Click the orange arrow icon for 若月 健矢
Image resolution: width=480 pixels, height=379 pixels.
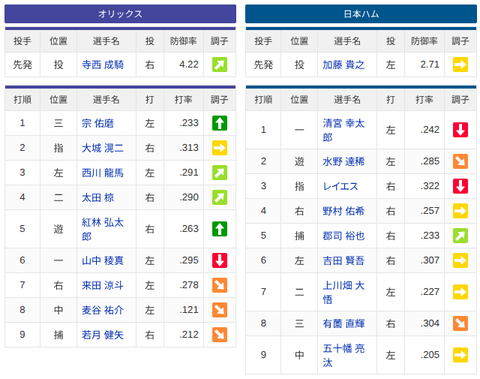click(x=220, y=335)
